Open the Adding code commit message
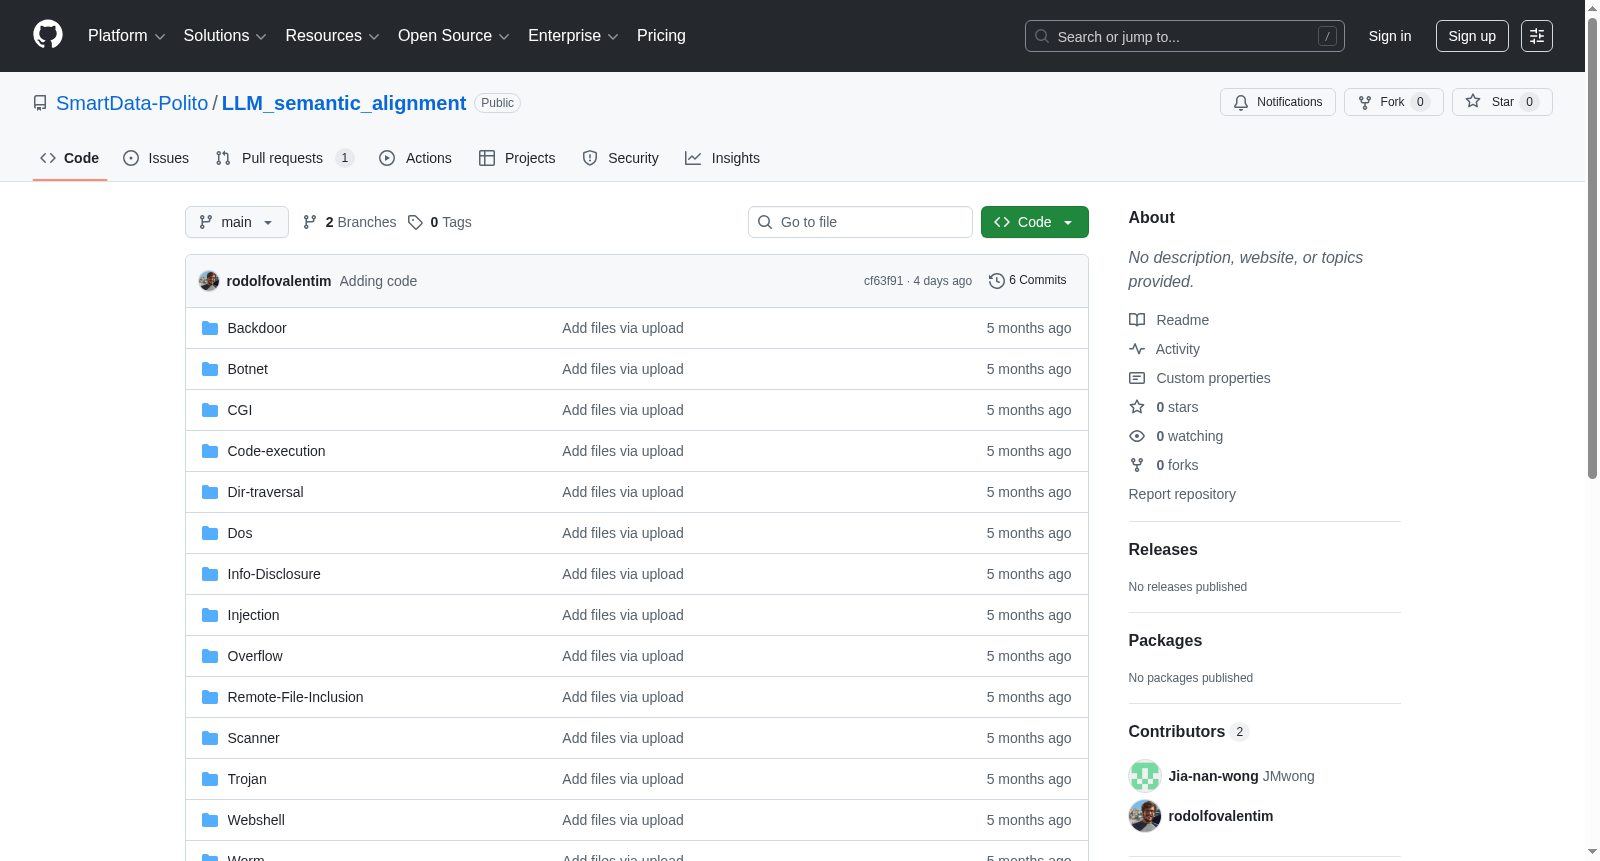This screenshot has width=1600, height=861. pyautogui.click(x=378, y=281)
